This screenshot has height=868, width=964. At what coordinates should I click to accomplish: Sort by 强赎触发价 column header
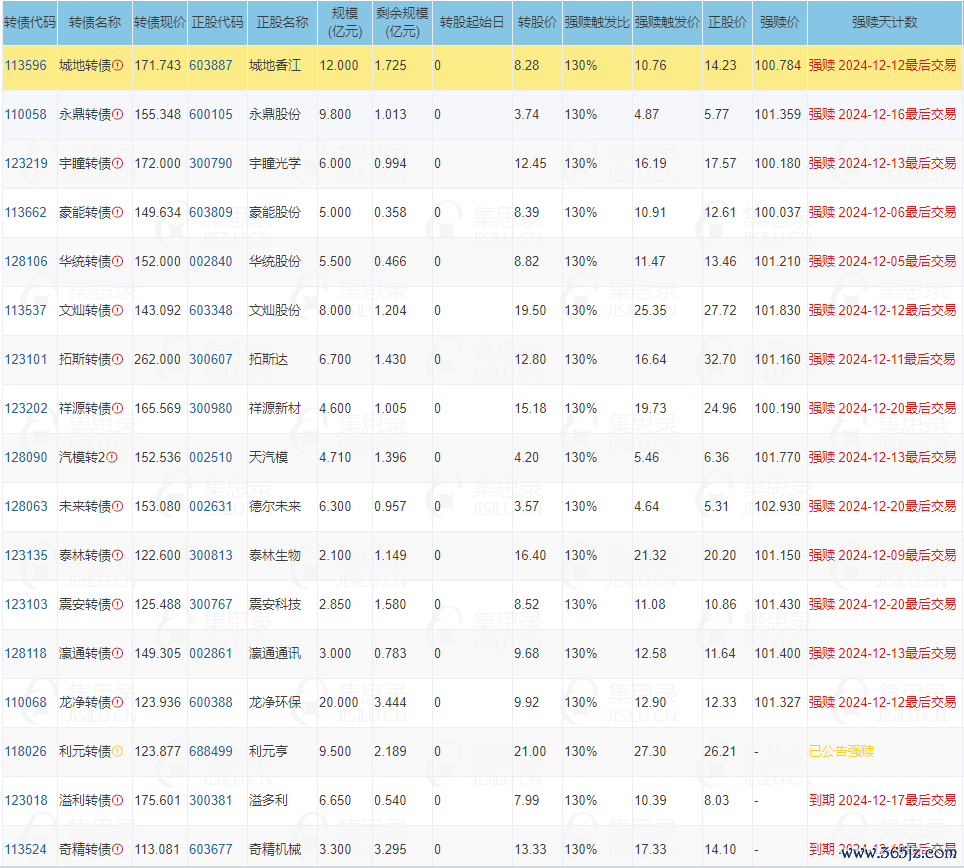(667, 22)
